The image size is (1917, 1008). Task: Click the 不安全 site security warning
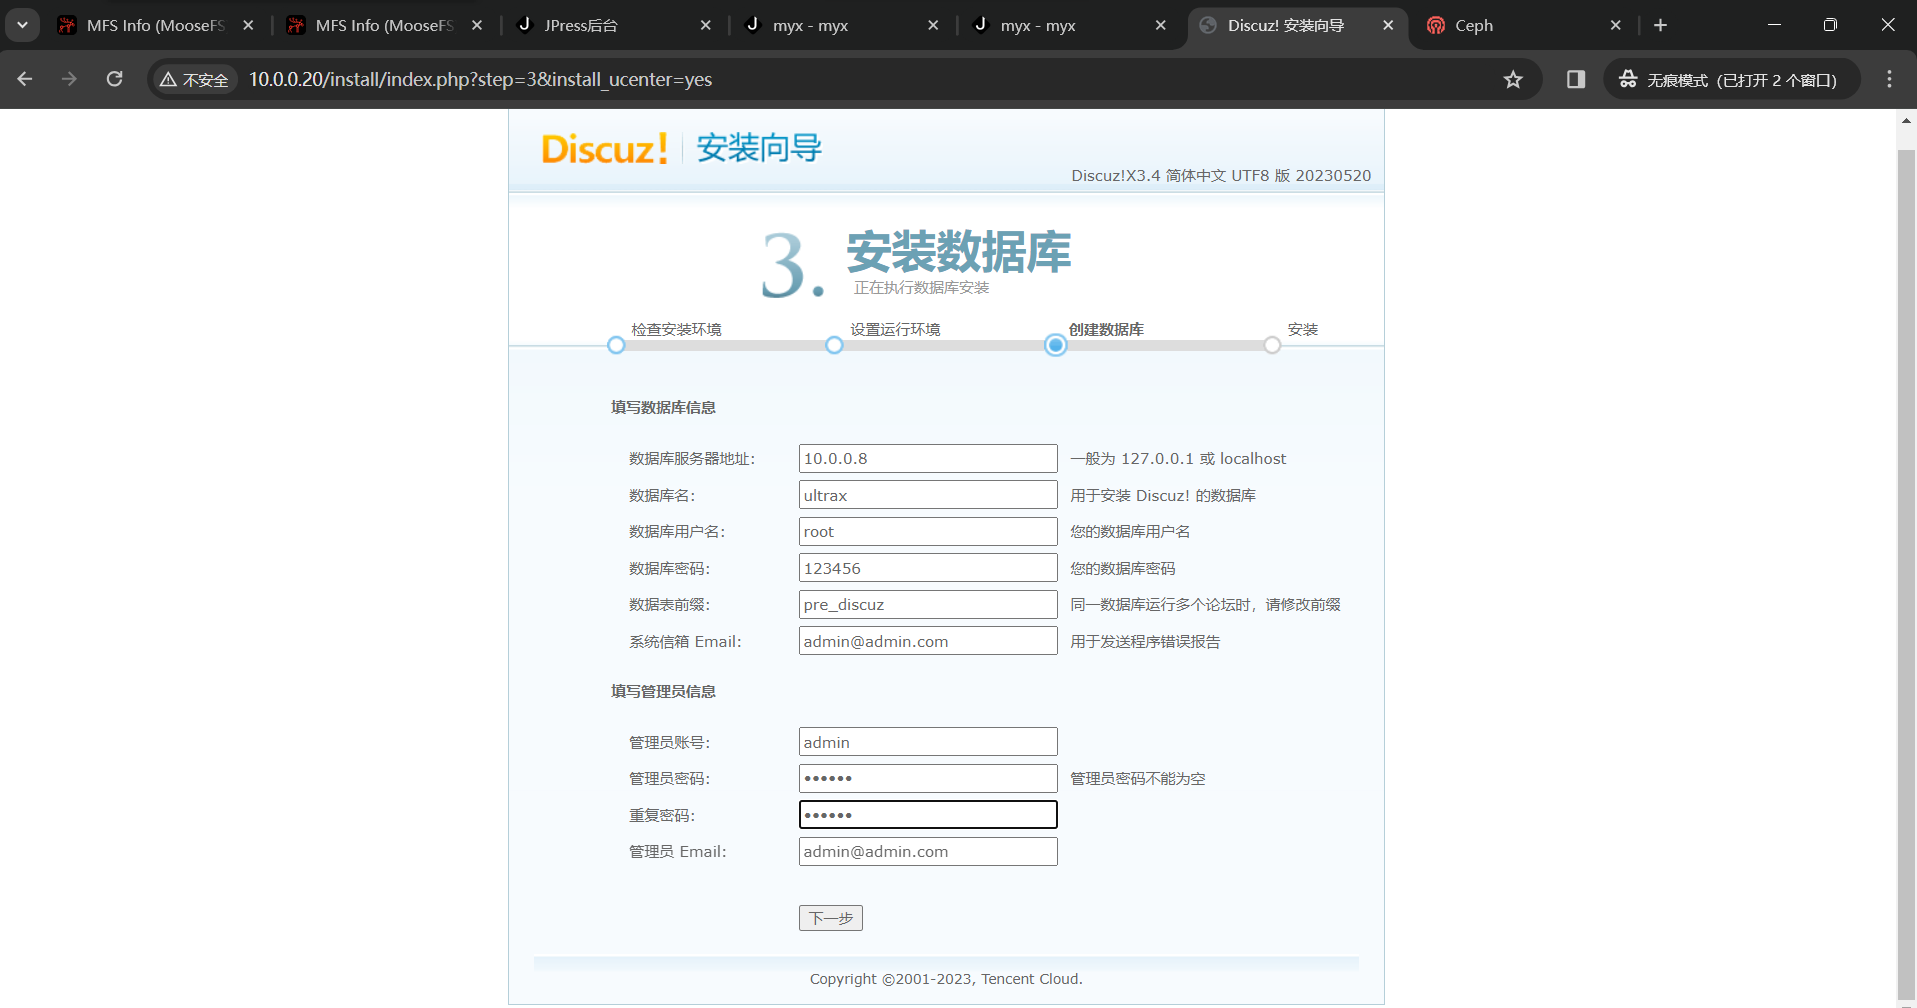point(195,79)
